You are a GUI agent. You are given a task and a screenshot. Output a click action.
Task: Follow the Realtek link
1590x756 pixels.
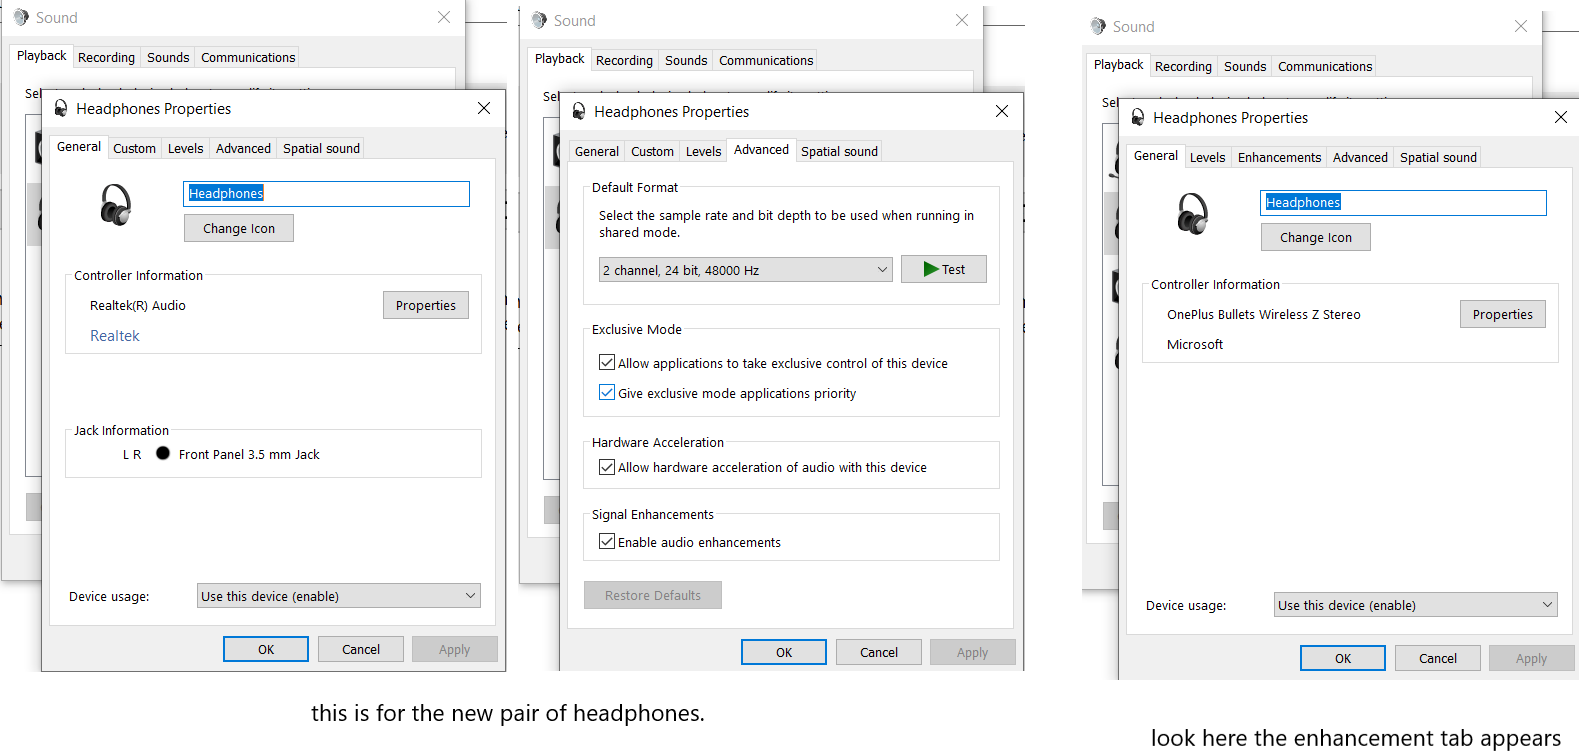(x=115, y=336)
